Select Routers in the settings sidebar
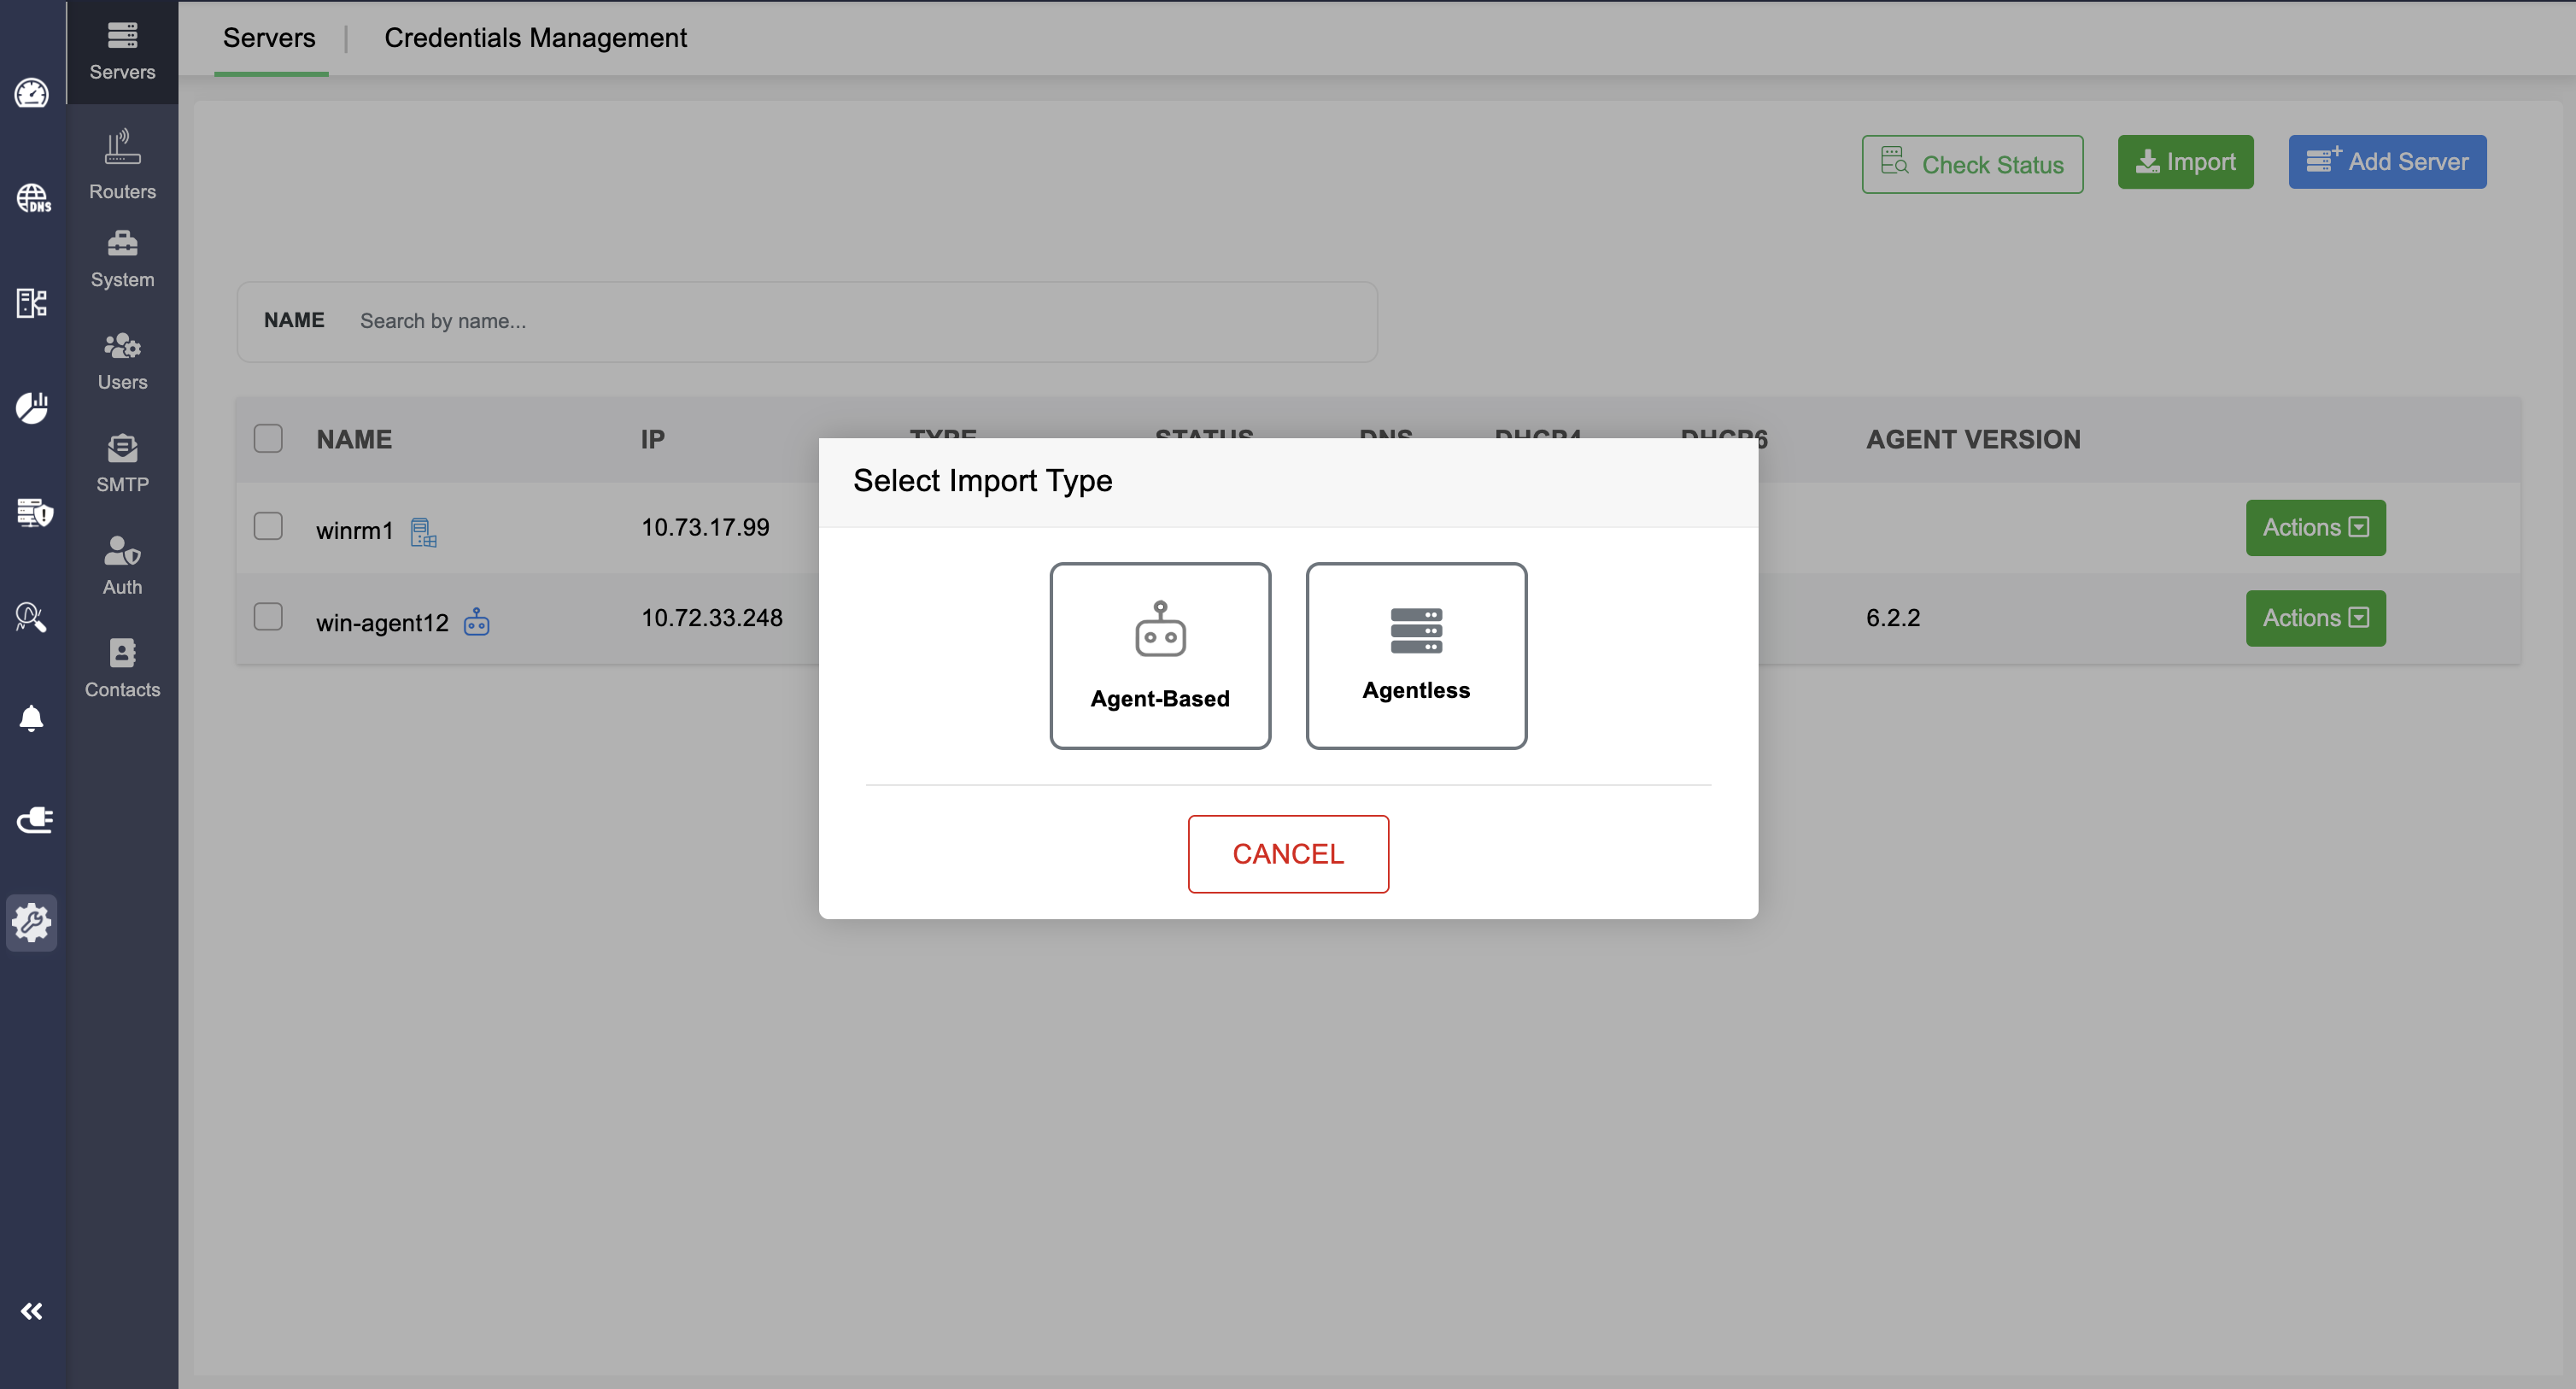 pos(122,165)
